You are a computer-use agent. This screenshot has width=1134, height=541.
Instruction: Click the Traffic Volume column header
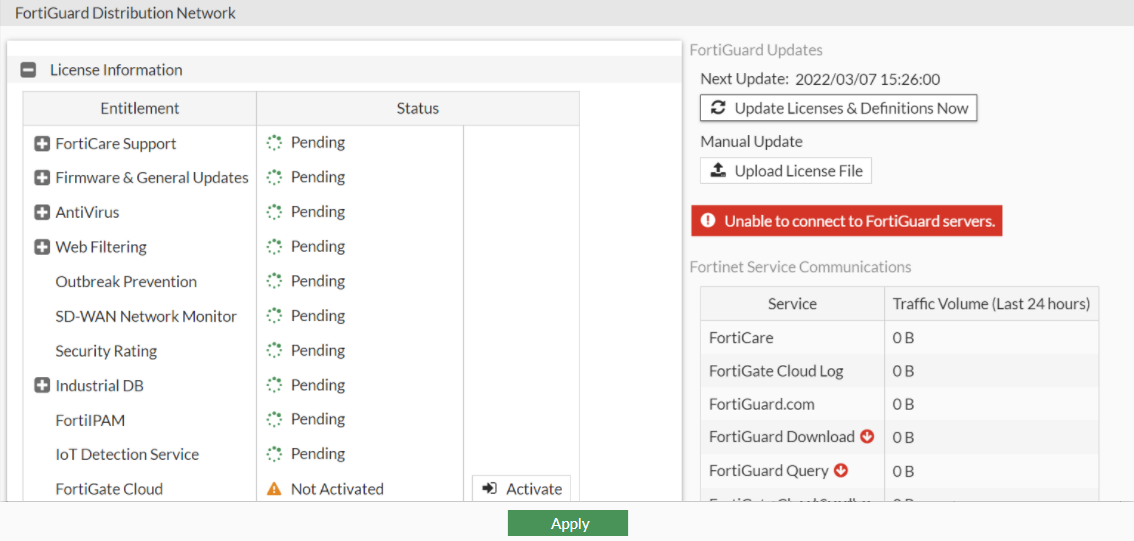pos(991,304)
